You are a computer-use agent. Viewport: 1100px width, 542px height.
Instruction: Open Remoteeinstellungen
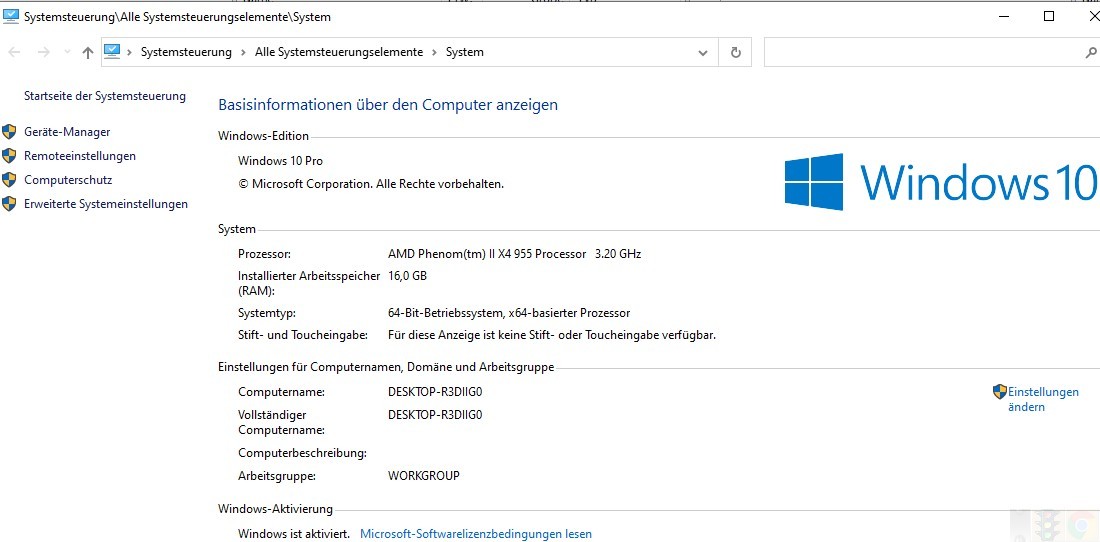[80, 156]
